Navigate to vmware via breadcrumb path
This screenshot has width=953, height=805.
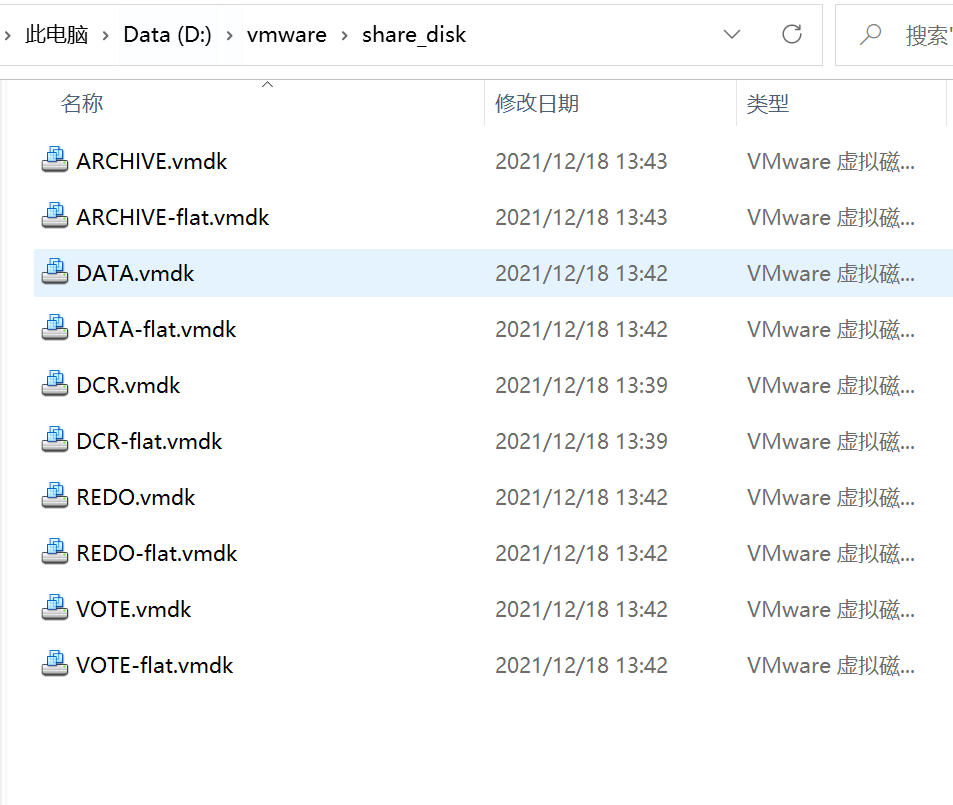pos(286,33)
